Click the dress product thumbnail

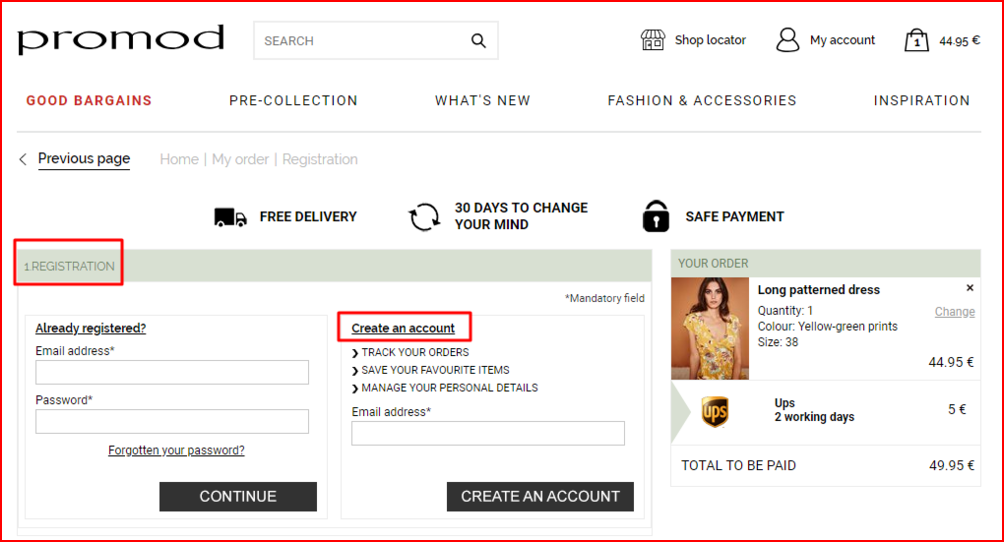(710, 329)
